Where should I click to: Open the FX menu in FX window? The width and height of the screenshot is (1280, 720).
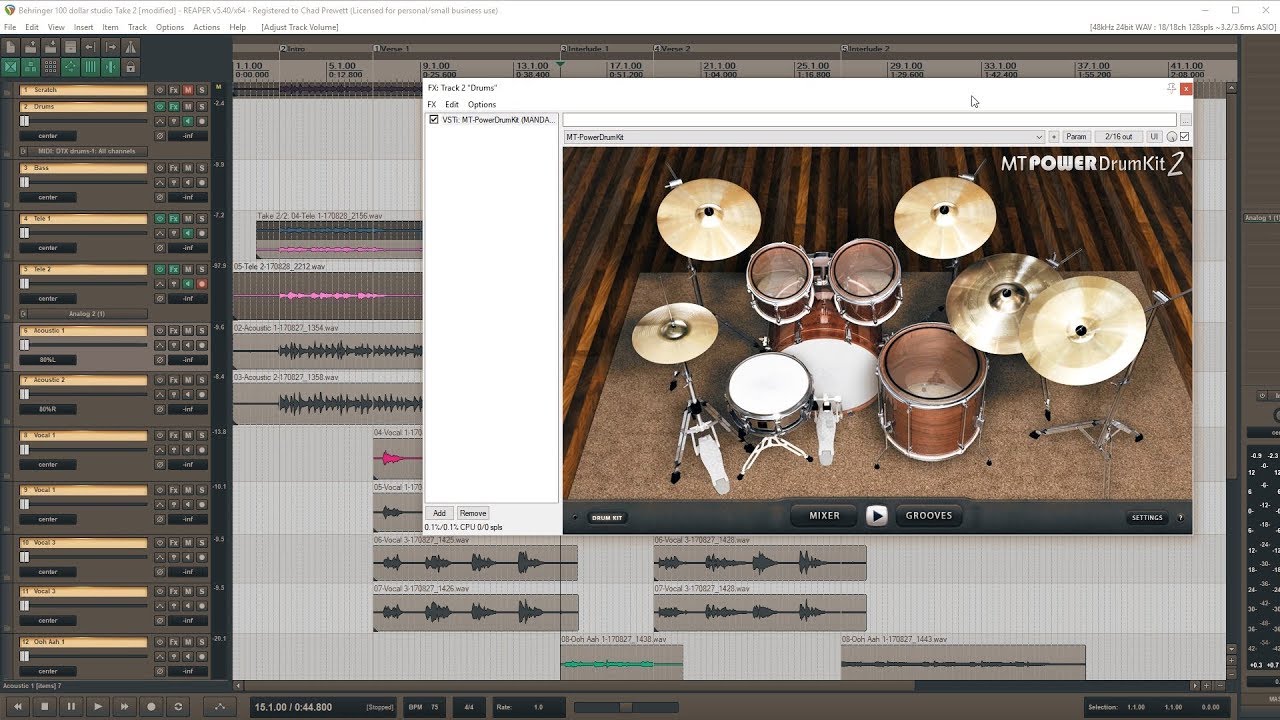click(432, 104)
